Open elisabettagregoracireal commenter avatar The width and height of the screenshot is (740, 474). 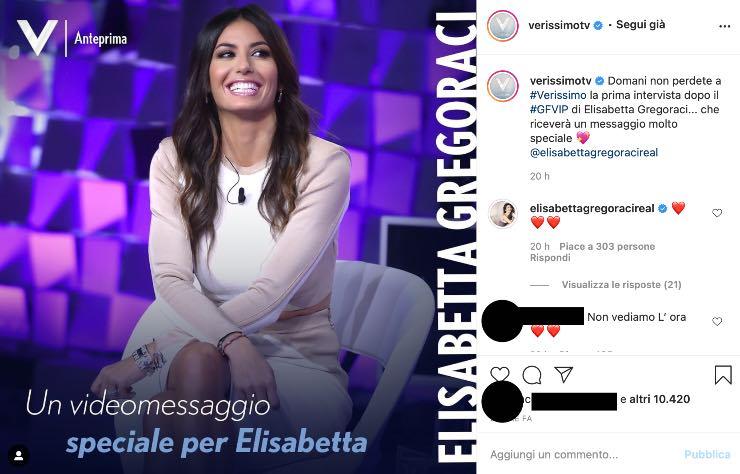tap(503, 214)
